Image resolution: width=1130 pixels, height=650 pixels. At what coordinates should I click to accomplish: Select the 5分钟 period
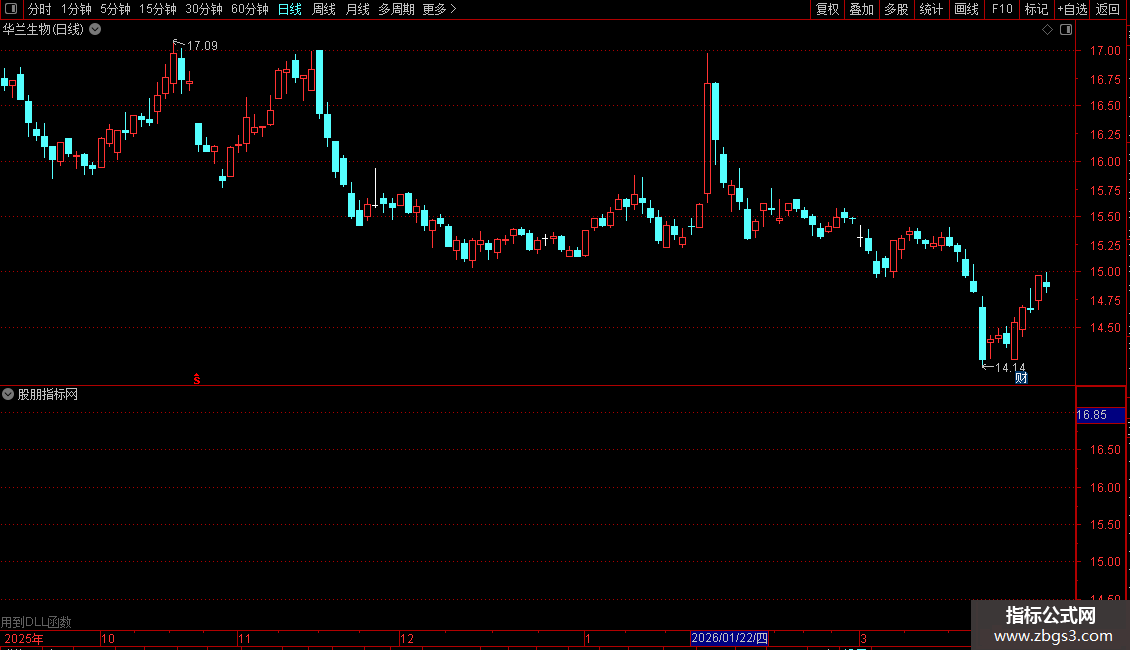pos(115,9)
